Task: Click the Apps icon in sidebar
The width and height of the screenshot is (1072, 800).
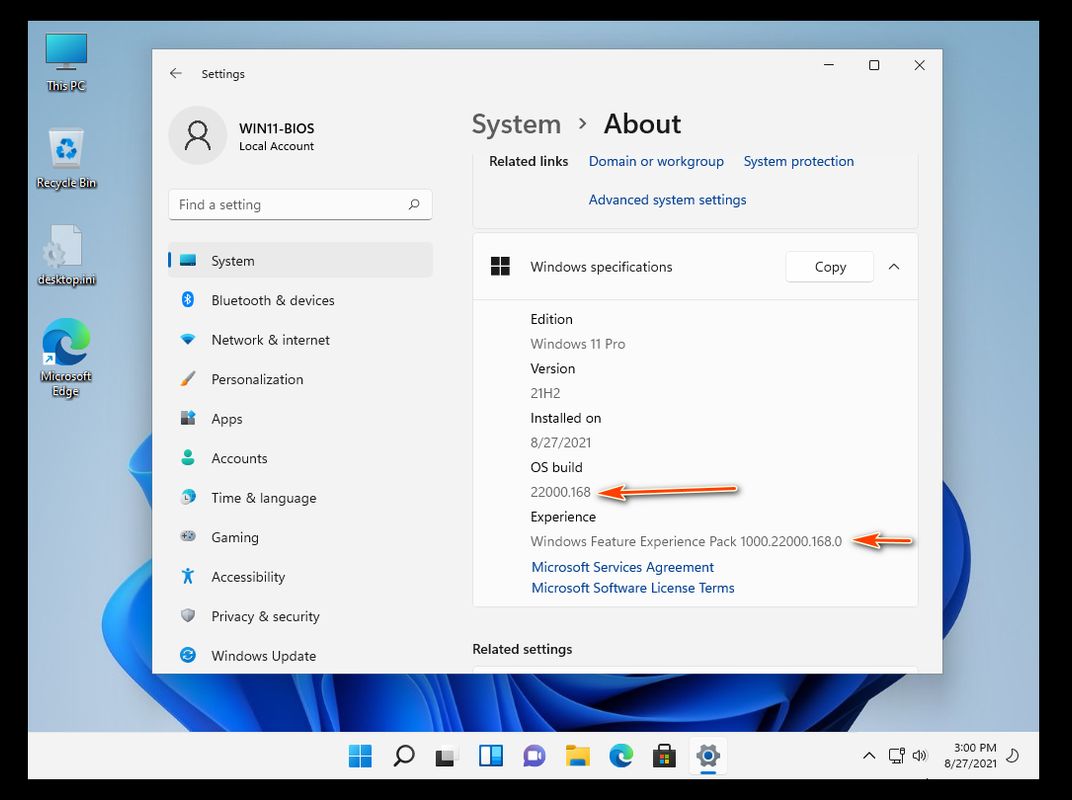Action: click(188, 418)
